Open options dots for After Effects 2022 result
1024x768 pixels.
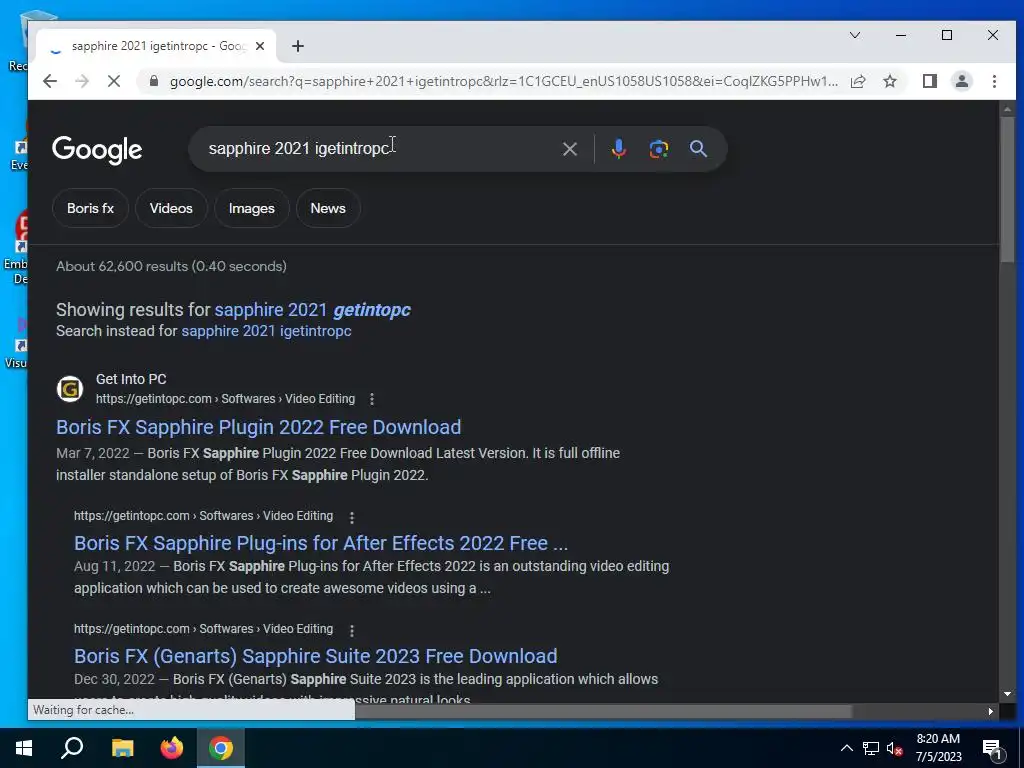pyautogui.click(x=351, y=517)
